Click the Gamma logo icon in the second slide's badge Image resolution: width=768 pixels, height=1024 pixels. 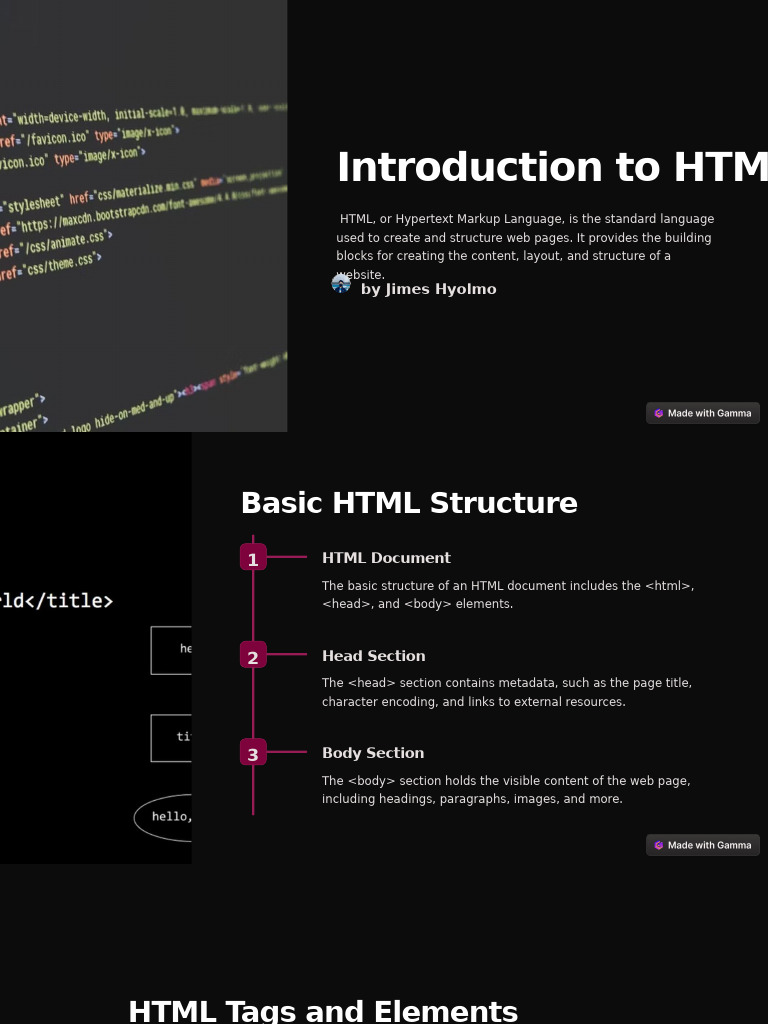click(x=658, y=845)
